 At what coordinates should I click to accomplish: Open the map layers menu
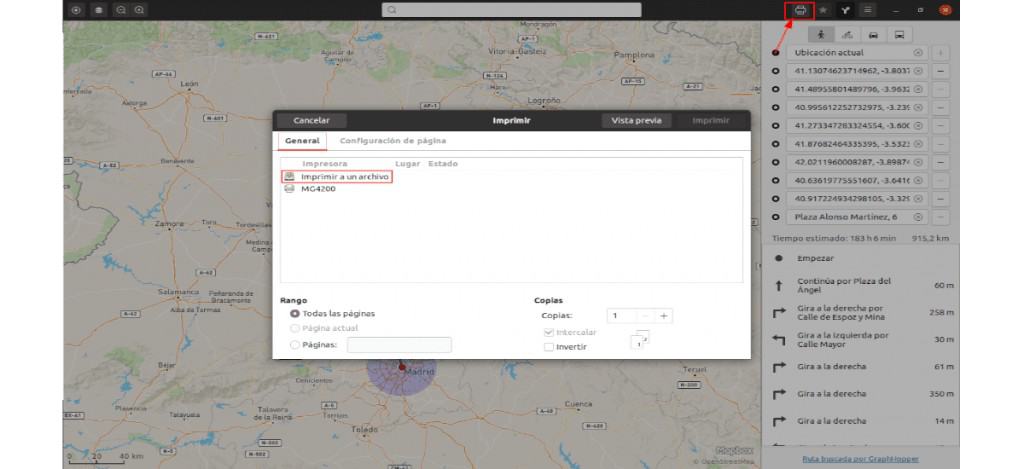click(98, 10)
